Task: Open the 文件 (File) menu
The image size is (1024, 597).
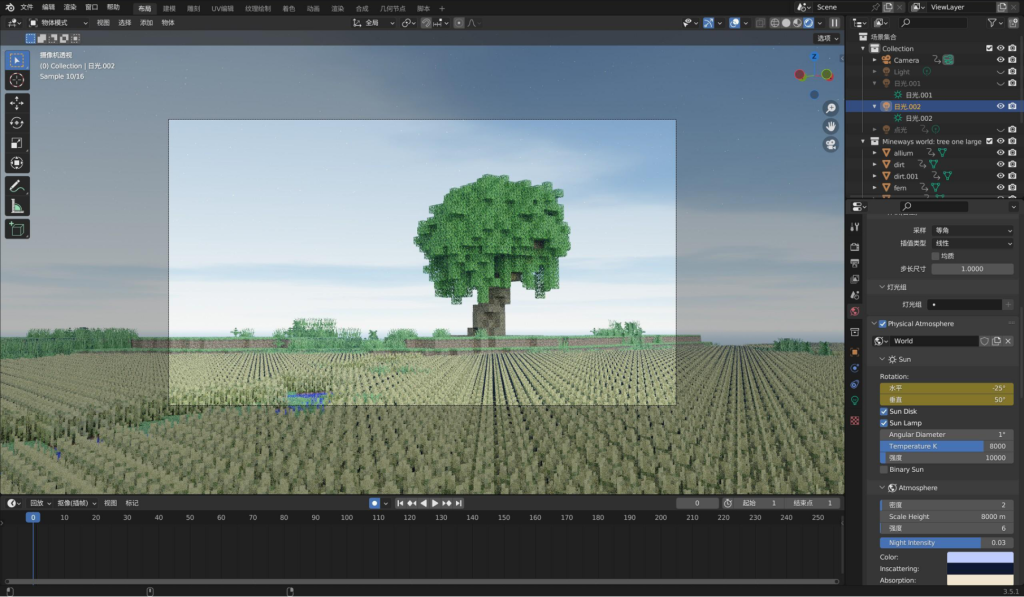Action: pyautogui.click(x=27, y=7)
